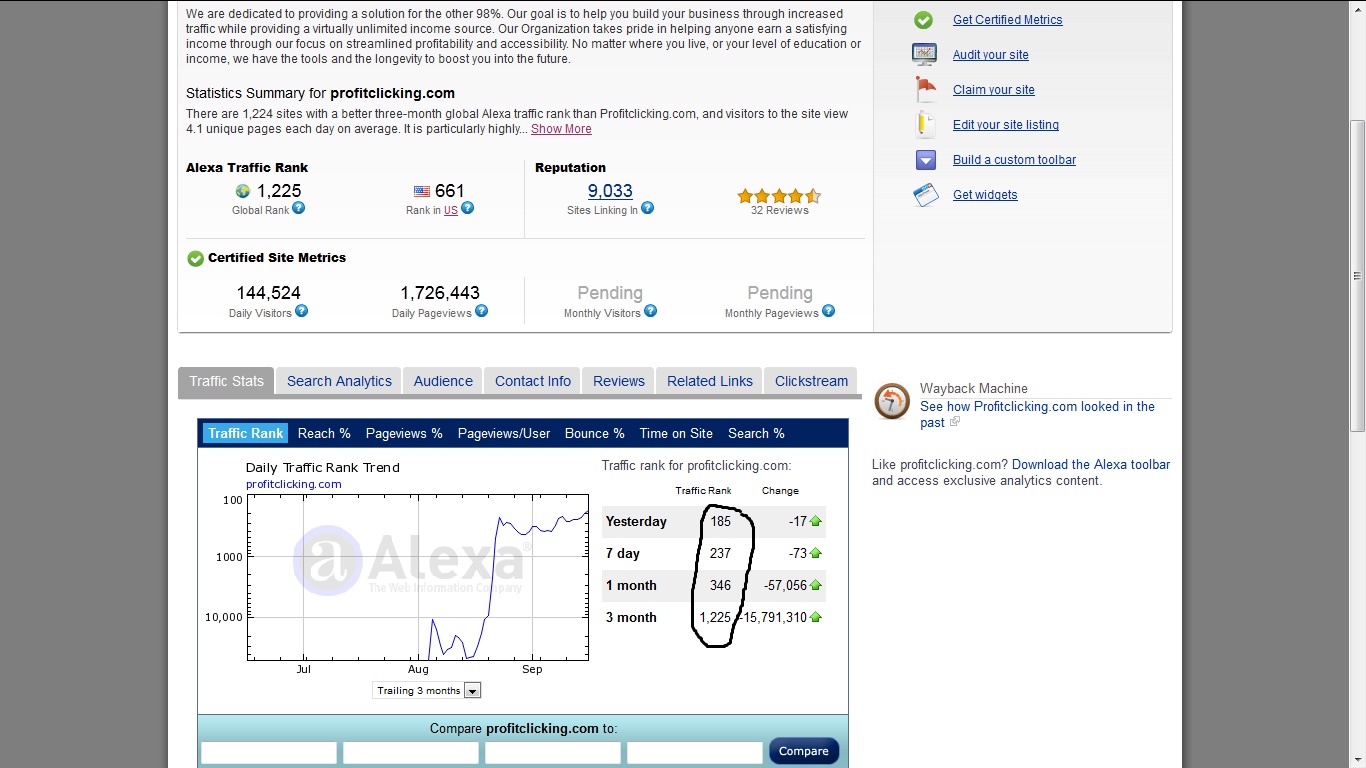The width and height of the screenshot is (1366, 768).
Task: Click the 1,726,443 Daily Pageviews value
Action: (440, 293)
